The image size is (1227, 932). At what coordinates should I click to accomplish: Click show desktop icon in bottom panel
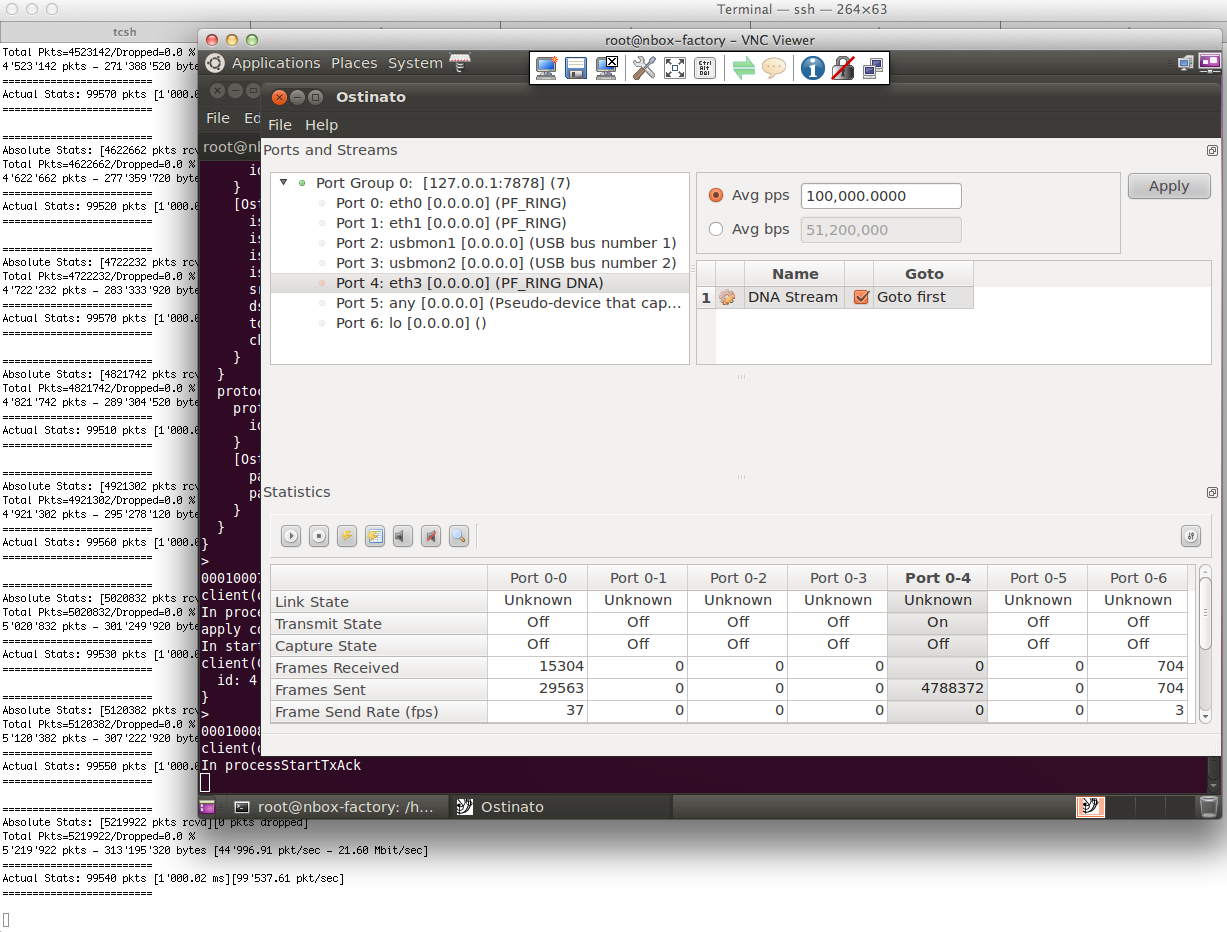point(208,807)
